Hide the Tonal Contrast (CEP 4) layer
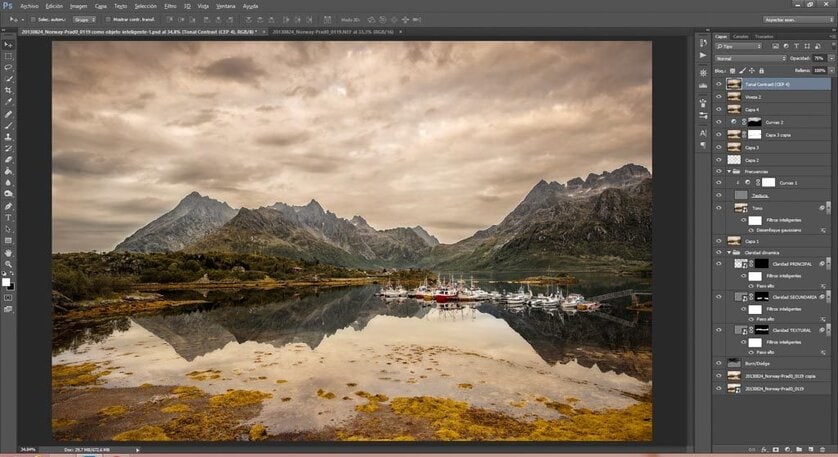 pyautogui.click(x=718, y=84)
